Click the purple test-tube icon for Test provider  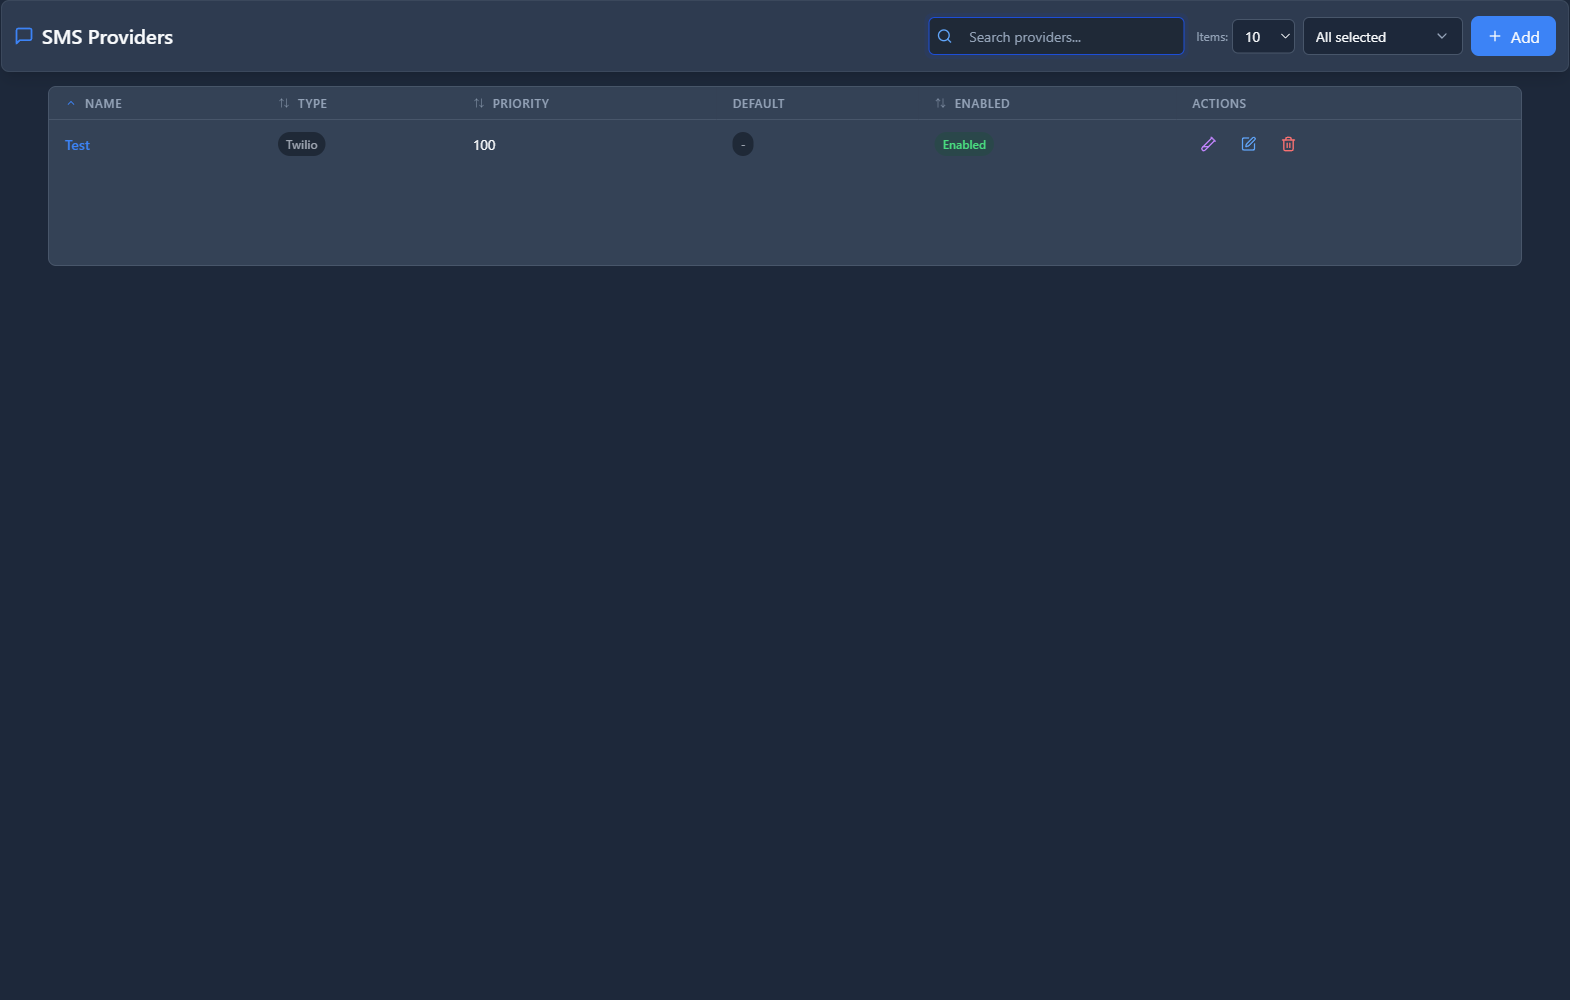(x=1208, y=144)
